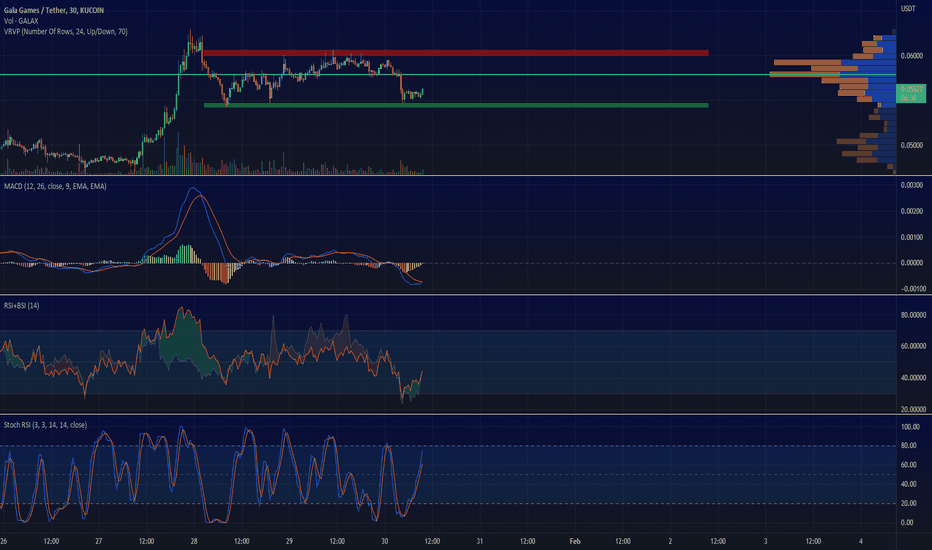The image size is (932, 550).
Task: Click the 40.00000 RSI axis value
Action: [914, 378]
